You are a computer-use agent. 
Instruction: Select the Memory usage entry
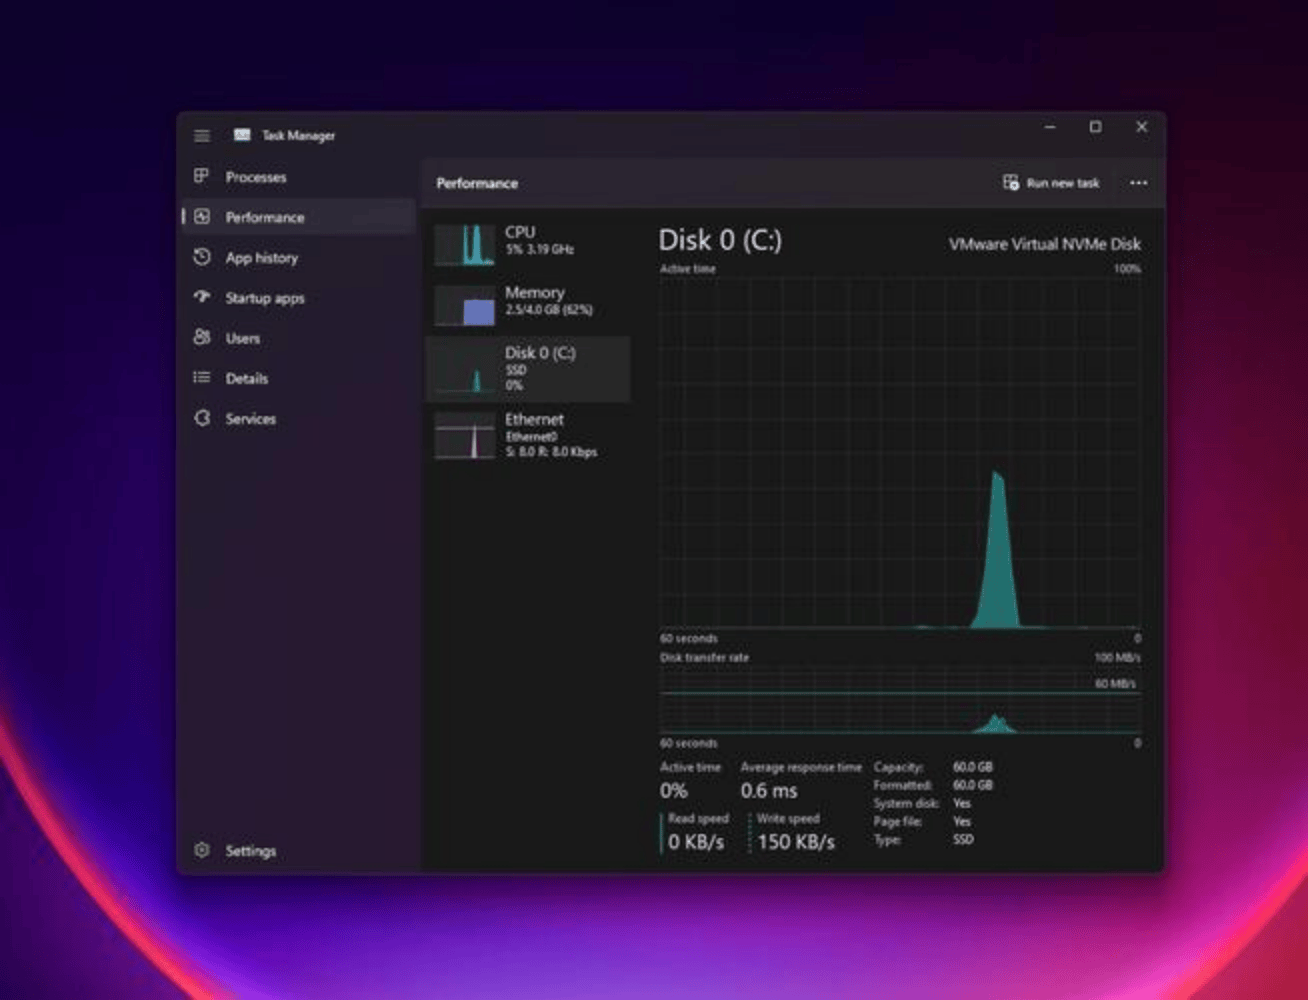click(x=528, y=302)
